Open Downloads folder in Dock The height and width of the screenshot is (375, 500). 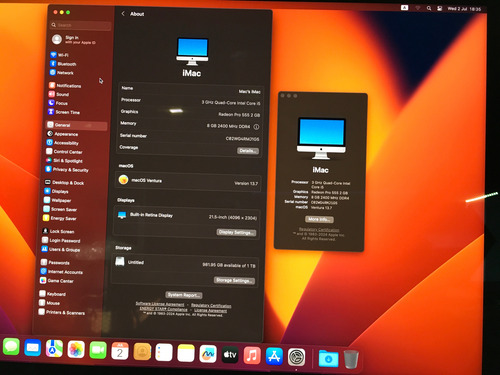tap(328, 359)
